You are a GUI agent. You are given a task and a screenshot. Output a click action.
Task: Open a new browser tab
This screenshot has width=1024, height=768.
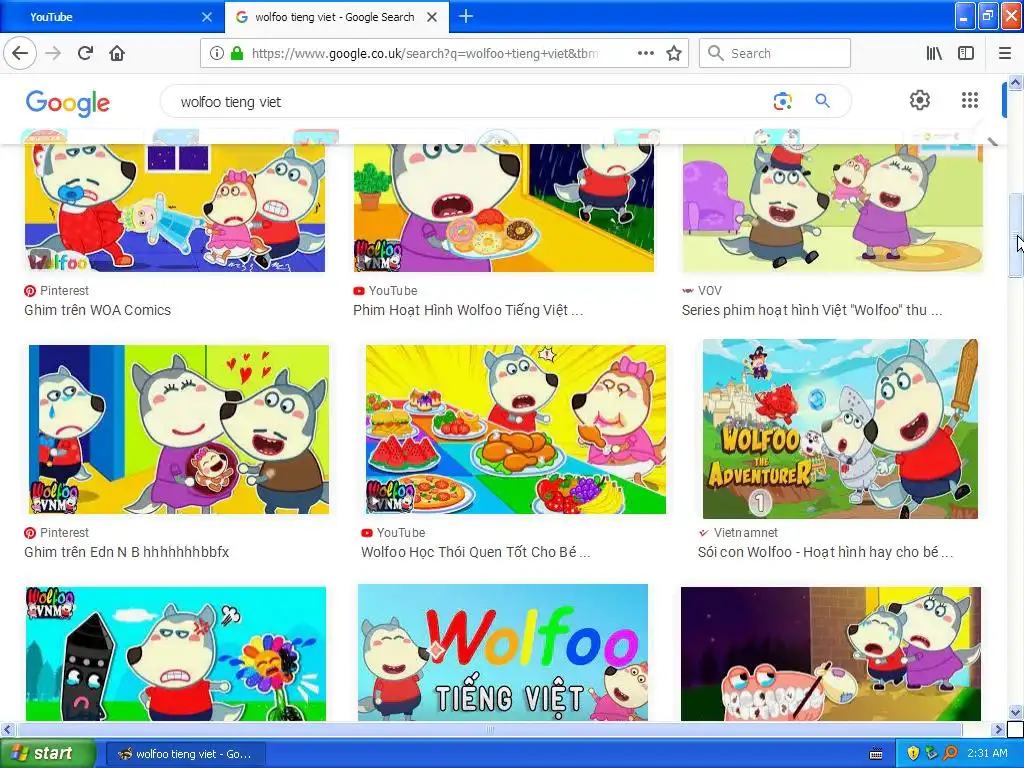pyautogui.click(x=466, y=16)
